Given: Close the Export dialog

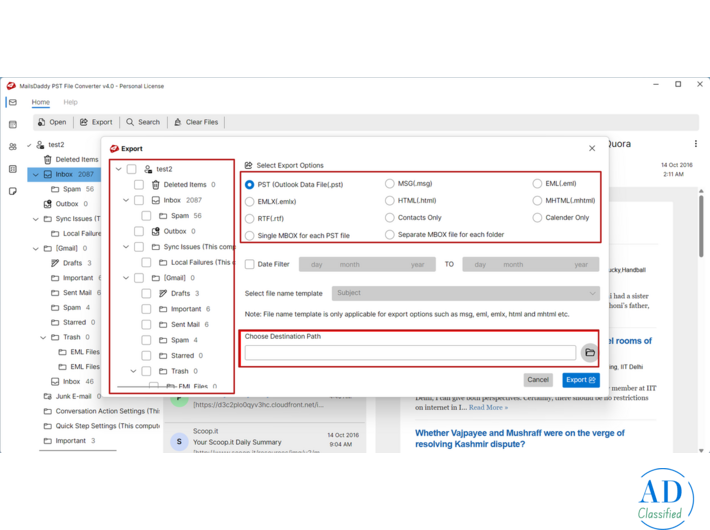Looking at the screenshot, I should point(592,149).
